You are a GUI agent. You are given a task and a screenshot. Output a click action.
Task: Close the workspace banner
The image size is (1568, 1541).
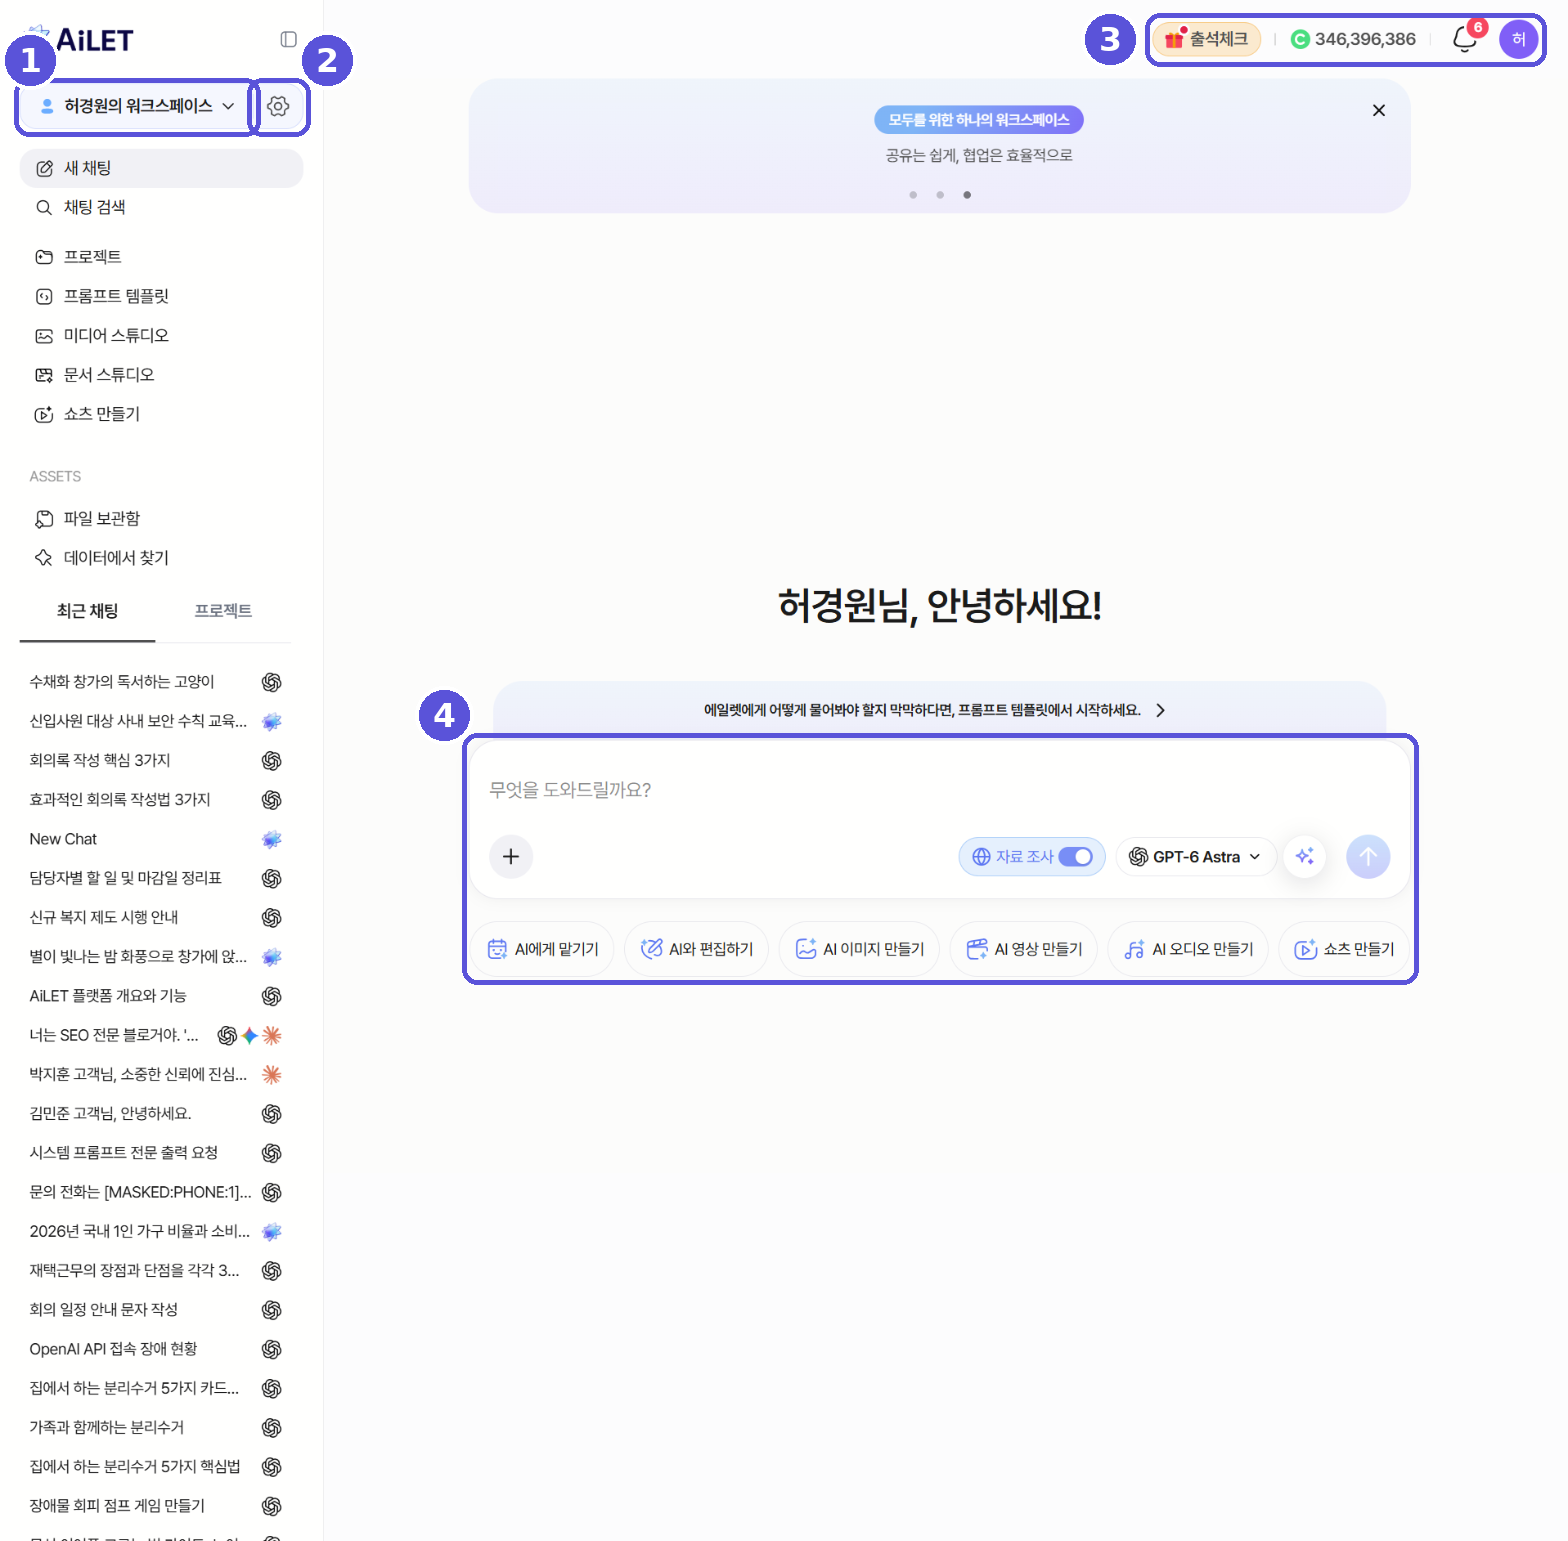(1379, 110)
